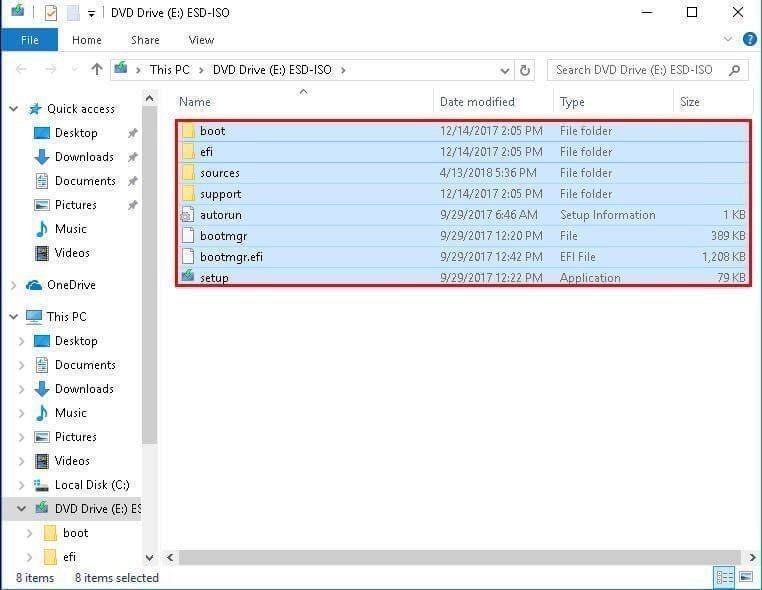762x590 pixels.
Task: Select DVD Drive (E:) in navigation pane
Action: (97, 509)
